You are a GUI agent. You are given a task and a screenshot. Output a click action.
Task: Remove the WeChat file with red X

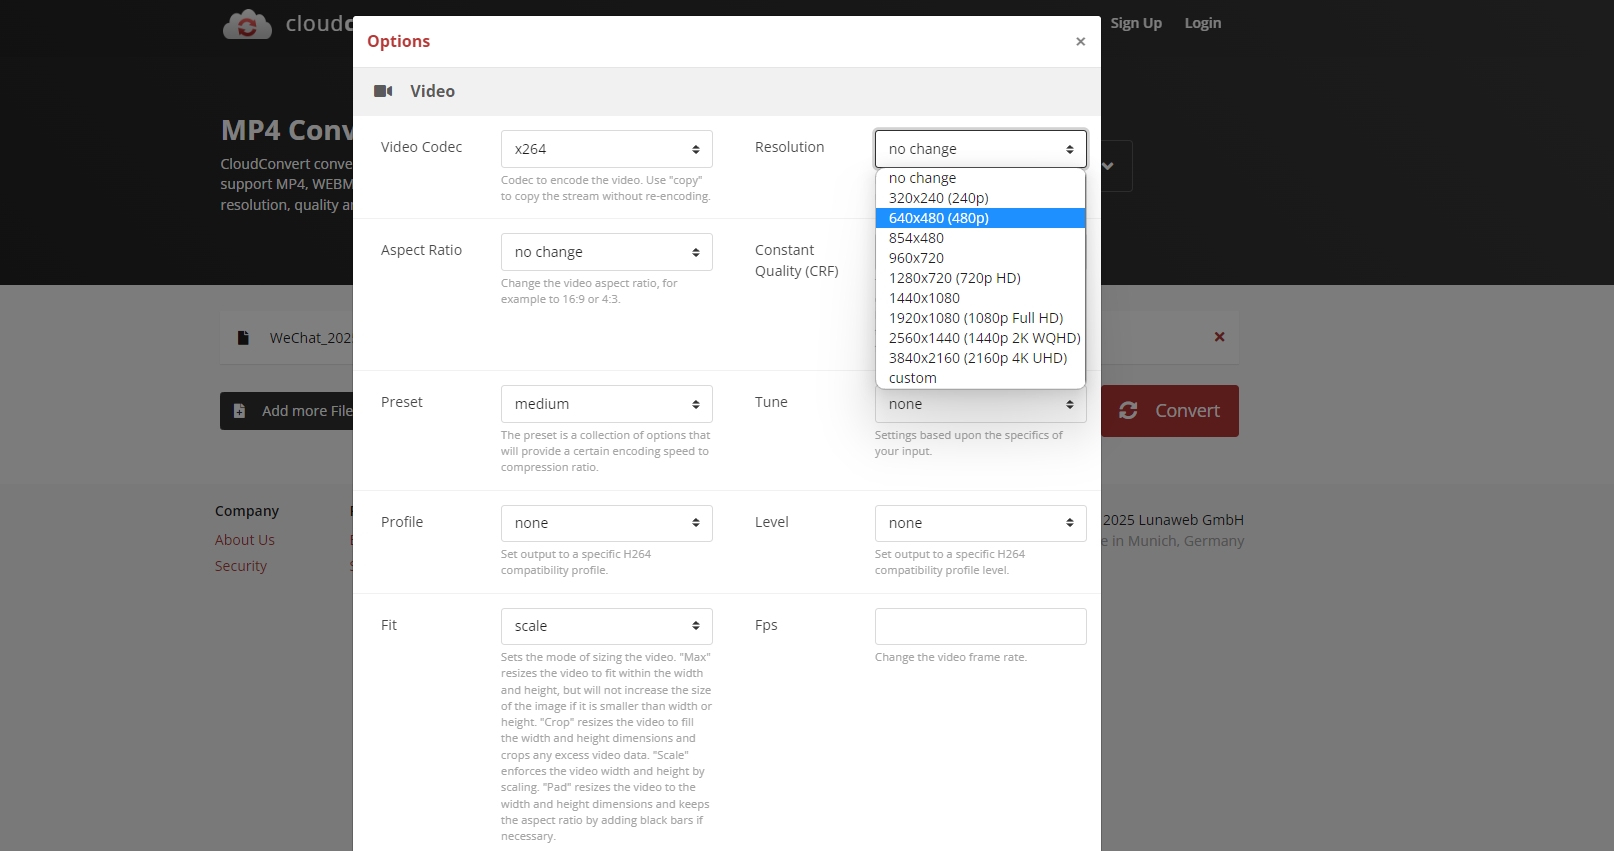[x=1219, y=337]
